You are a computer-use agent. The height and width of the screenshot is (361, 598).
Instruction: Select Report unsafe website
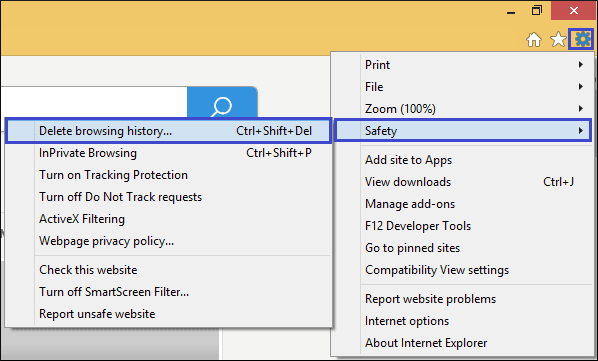coord(168,314)
